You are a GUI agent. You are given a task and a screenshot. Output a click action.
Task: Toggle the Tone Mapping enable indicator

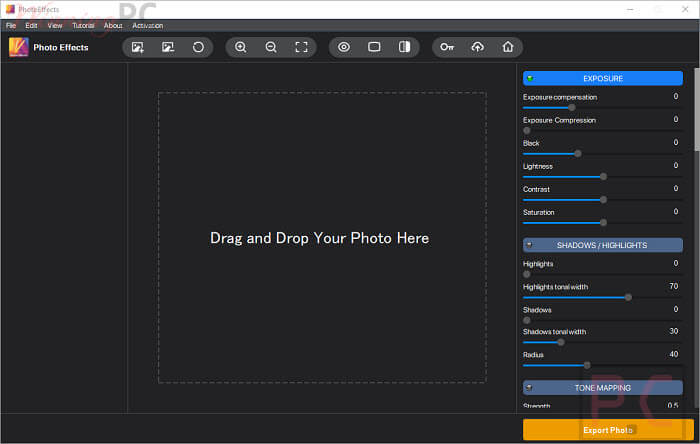pyautogui.click(x=529, y=388)
